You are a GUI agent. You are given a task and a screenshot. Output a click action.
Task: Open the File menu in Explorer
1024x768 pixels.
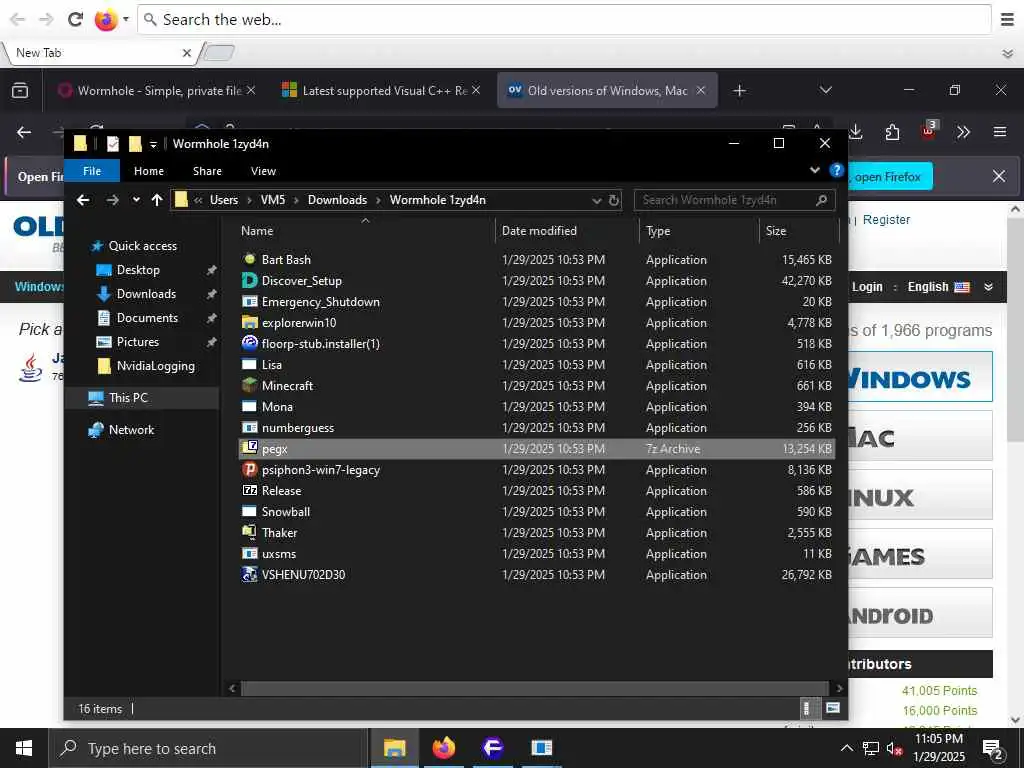pyautogui.click(x=92, y=170)
